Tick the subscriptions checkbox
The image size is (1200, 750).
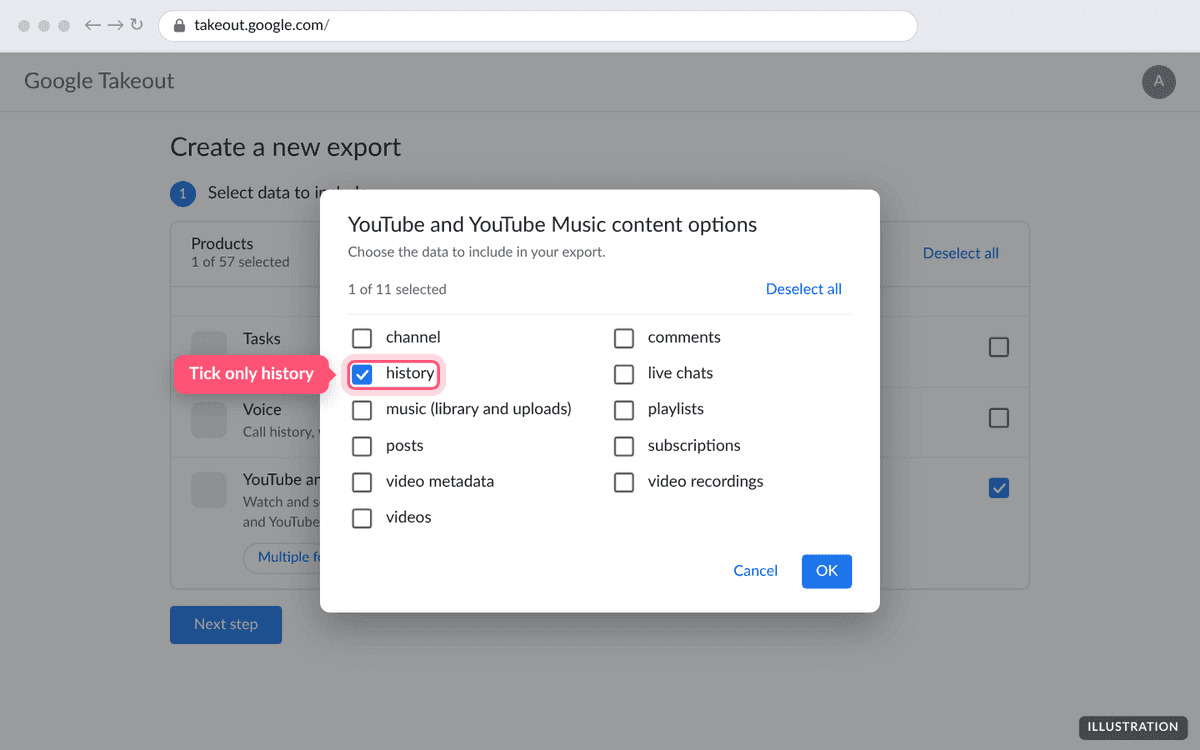624,446
